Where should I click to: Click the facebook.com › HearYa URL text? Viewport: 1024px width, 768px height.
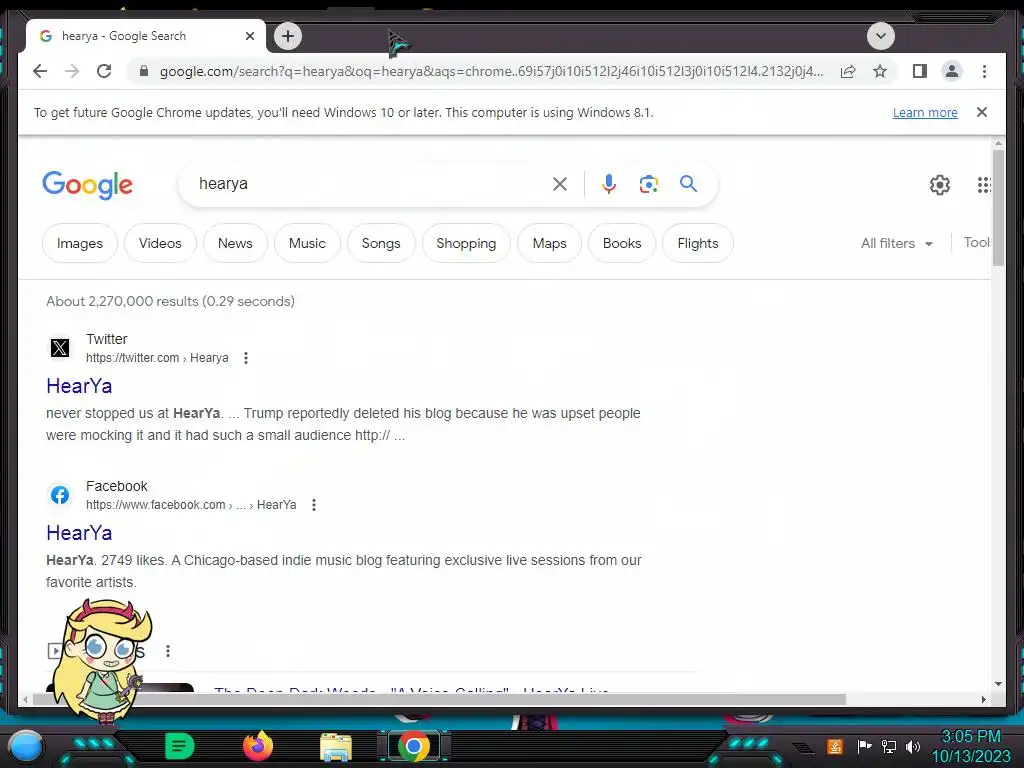tap(191, 505)
